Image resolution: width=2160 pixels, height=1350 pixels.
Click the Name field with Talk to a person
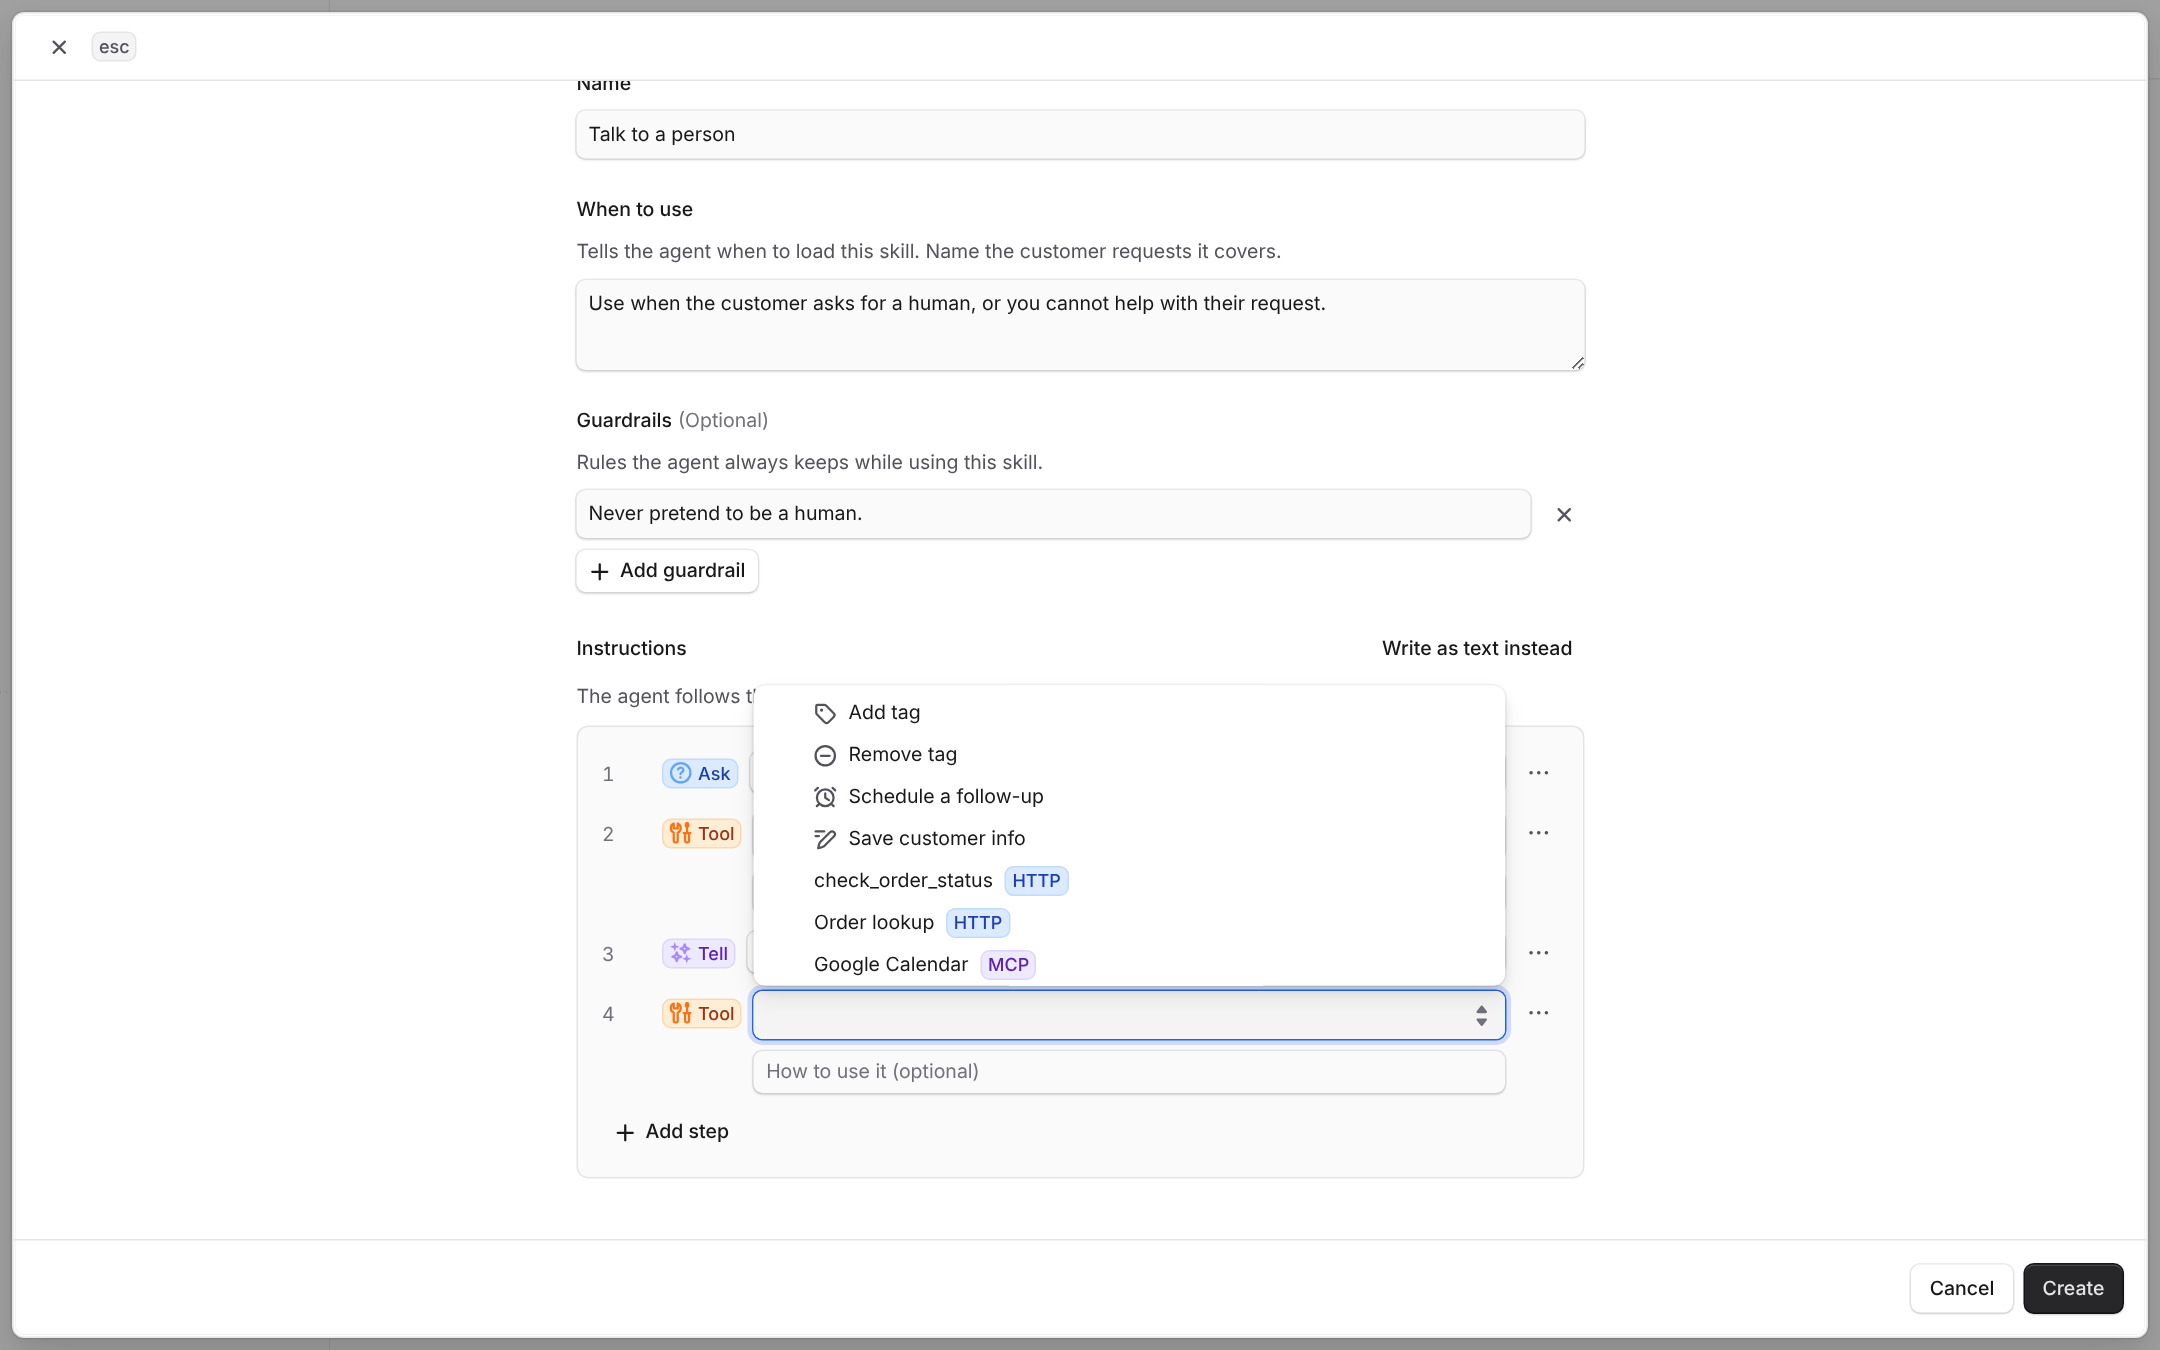point(1080,134)
